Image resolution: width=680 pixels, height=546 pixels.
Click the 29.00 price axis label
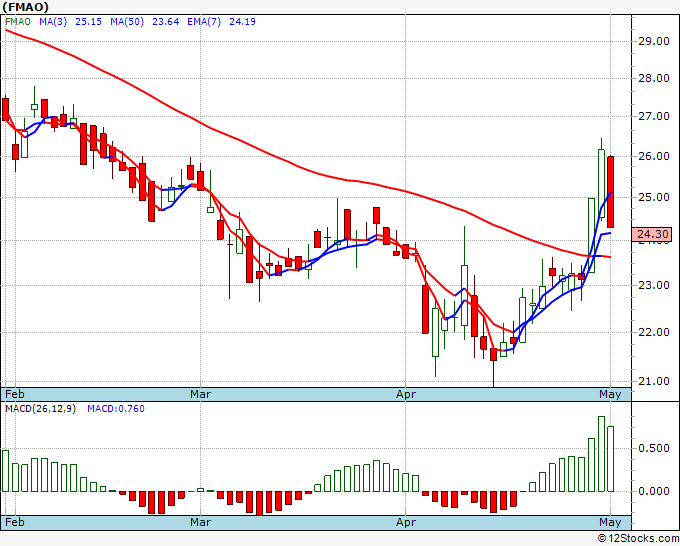654,41
